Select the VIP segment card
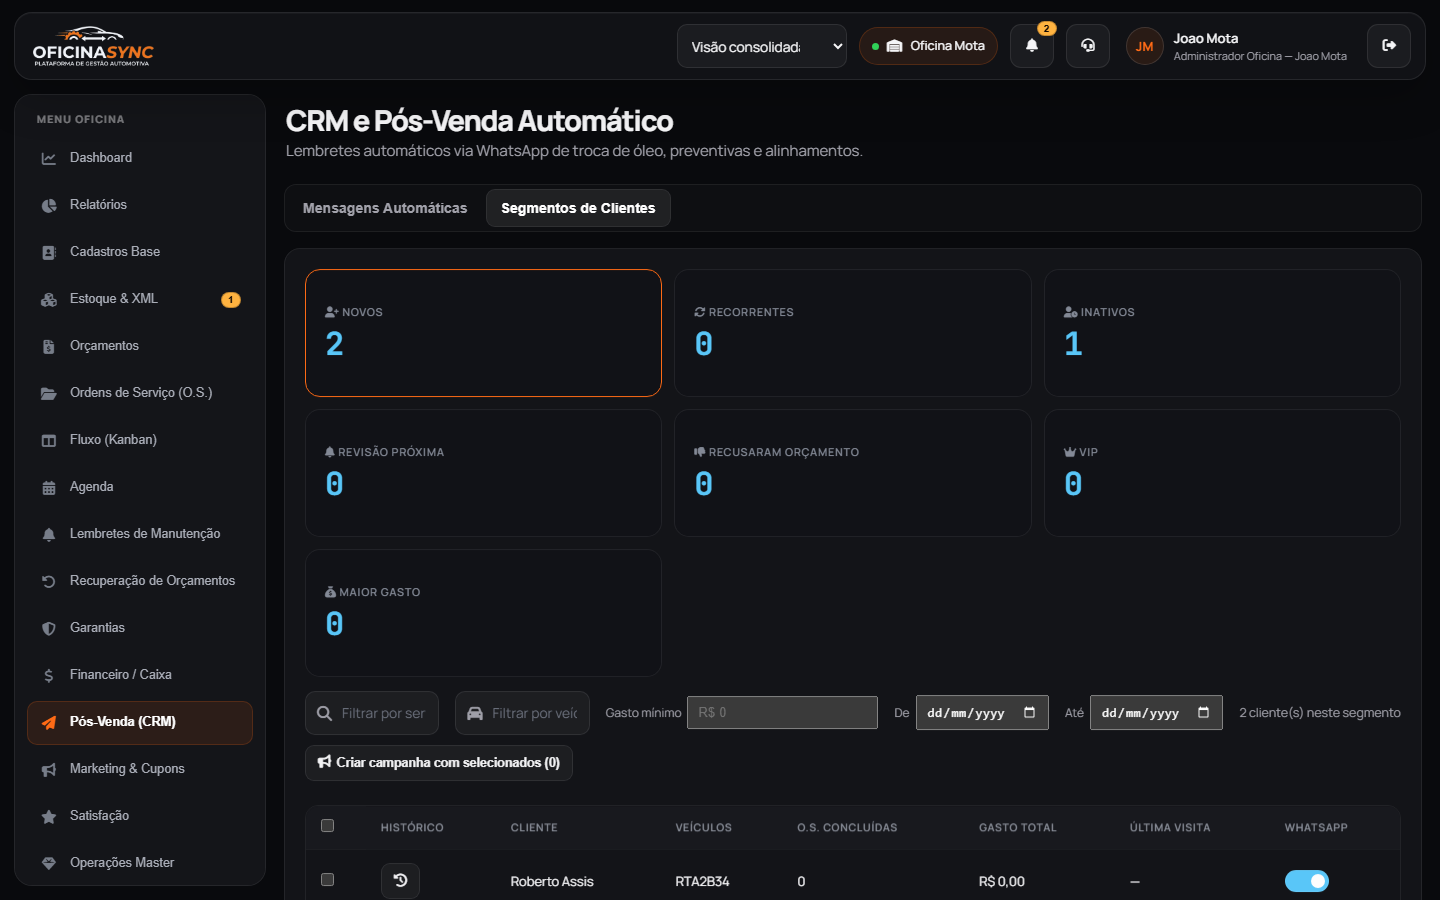The height and width of the screenshot is (900, 1440). point(1222,473)
